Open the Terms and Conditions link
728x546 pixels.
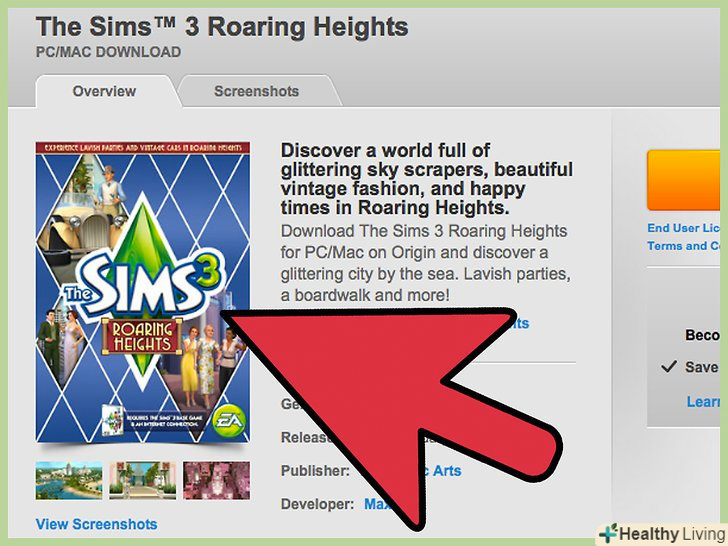pyautogui.click(x=683, y=246)
